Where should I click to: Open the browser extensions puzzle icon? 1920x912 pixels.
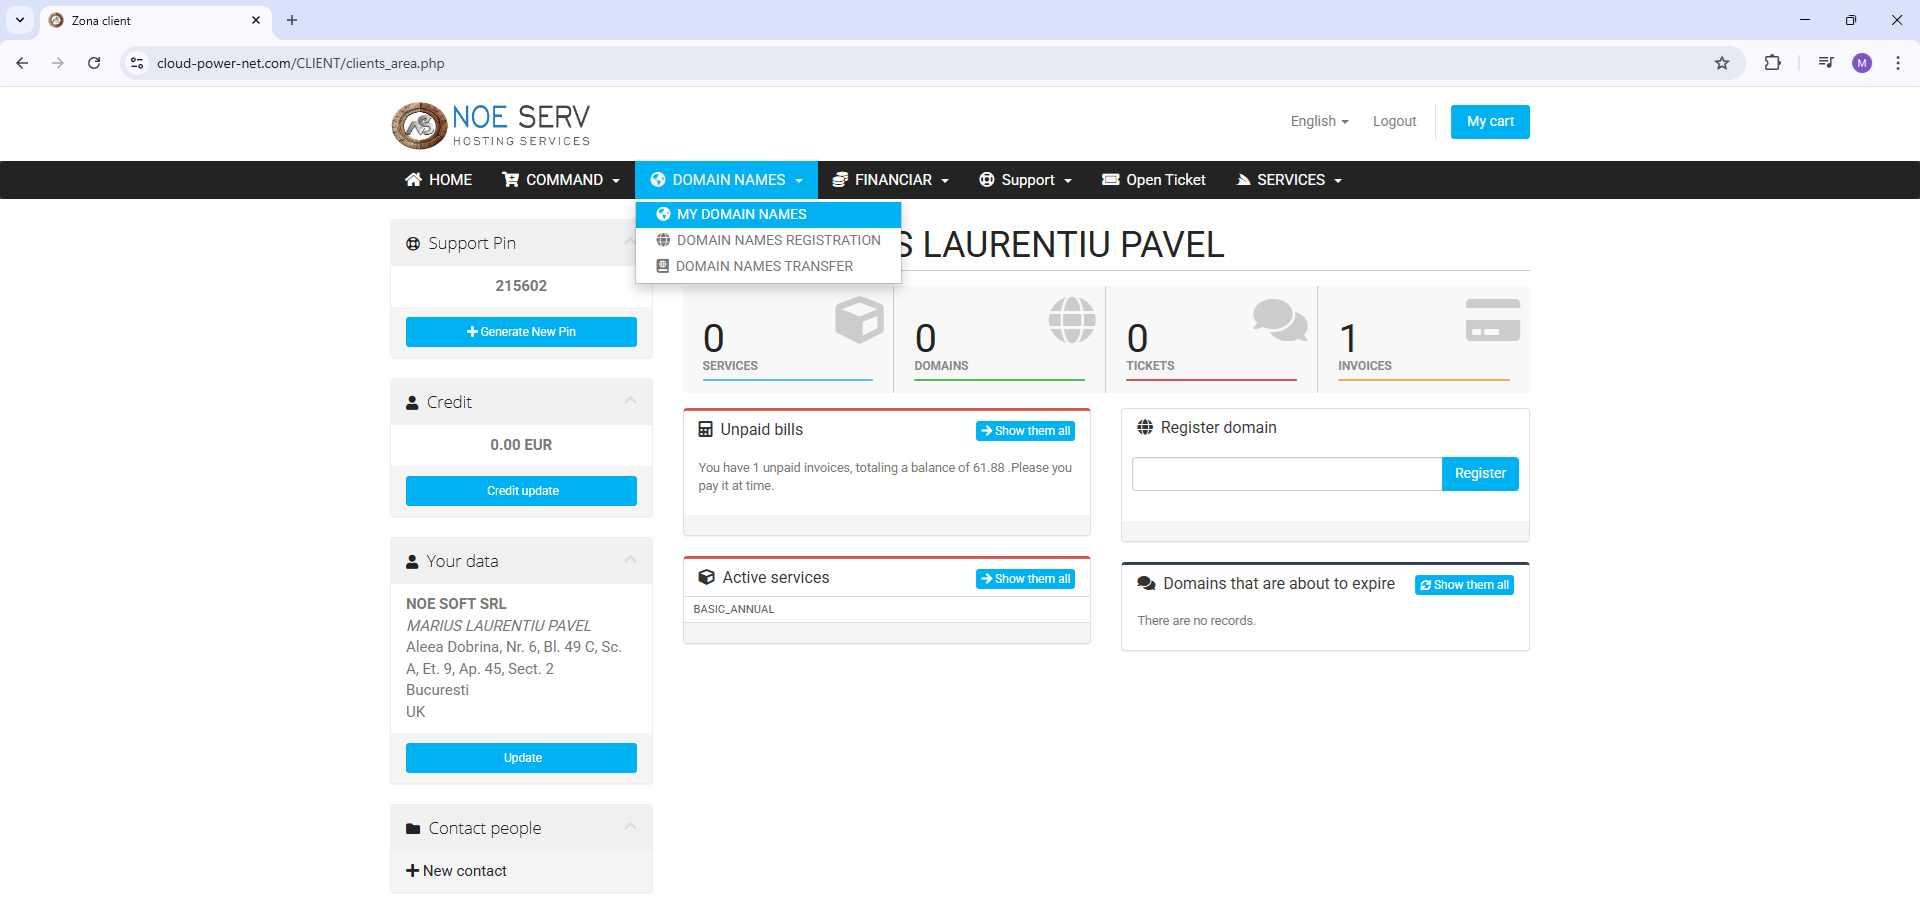click(x=1772, y=63)
